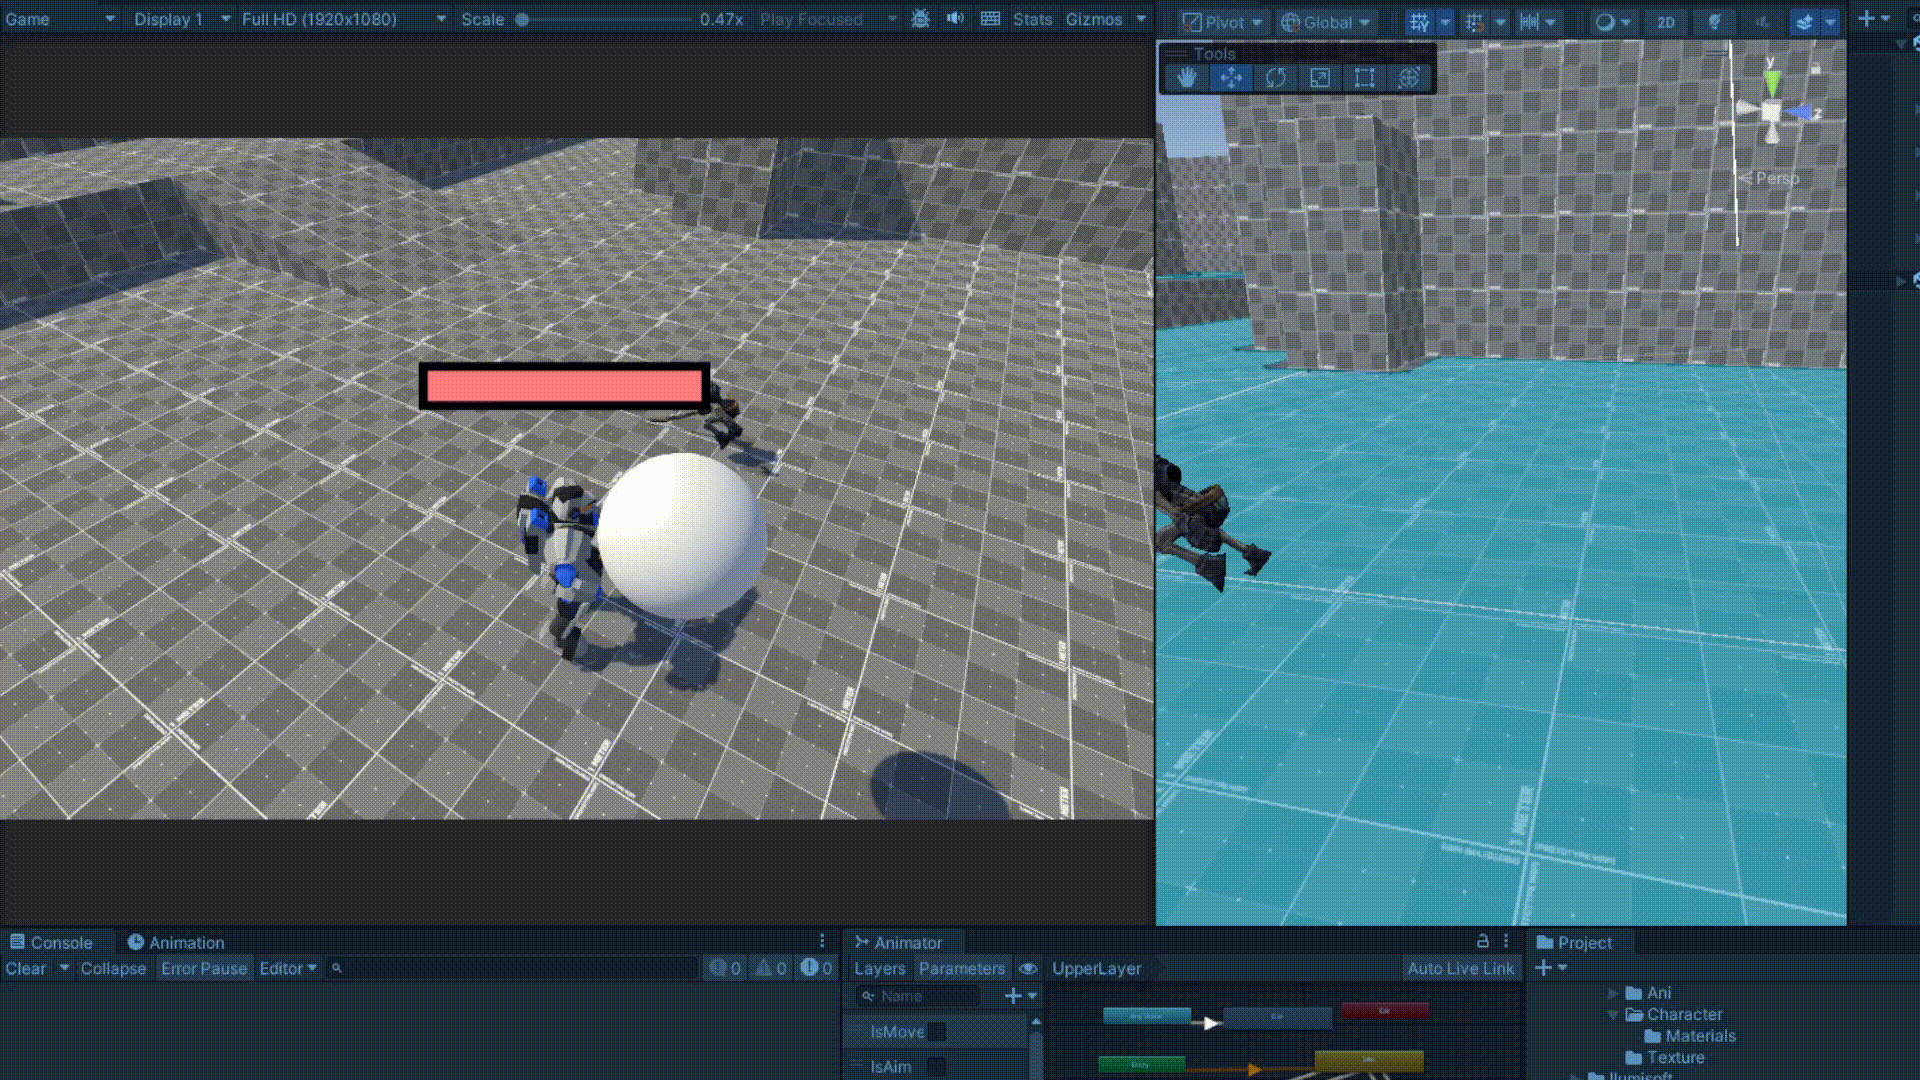Toggle the IsMove parameter checkbox
Image resolution: width=1920 pixels, height=1080 pixels.
click(937, 1031)
